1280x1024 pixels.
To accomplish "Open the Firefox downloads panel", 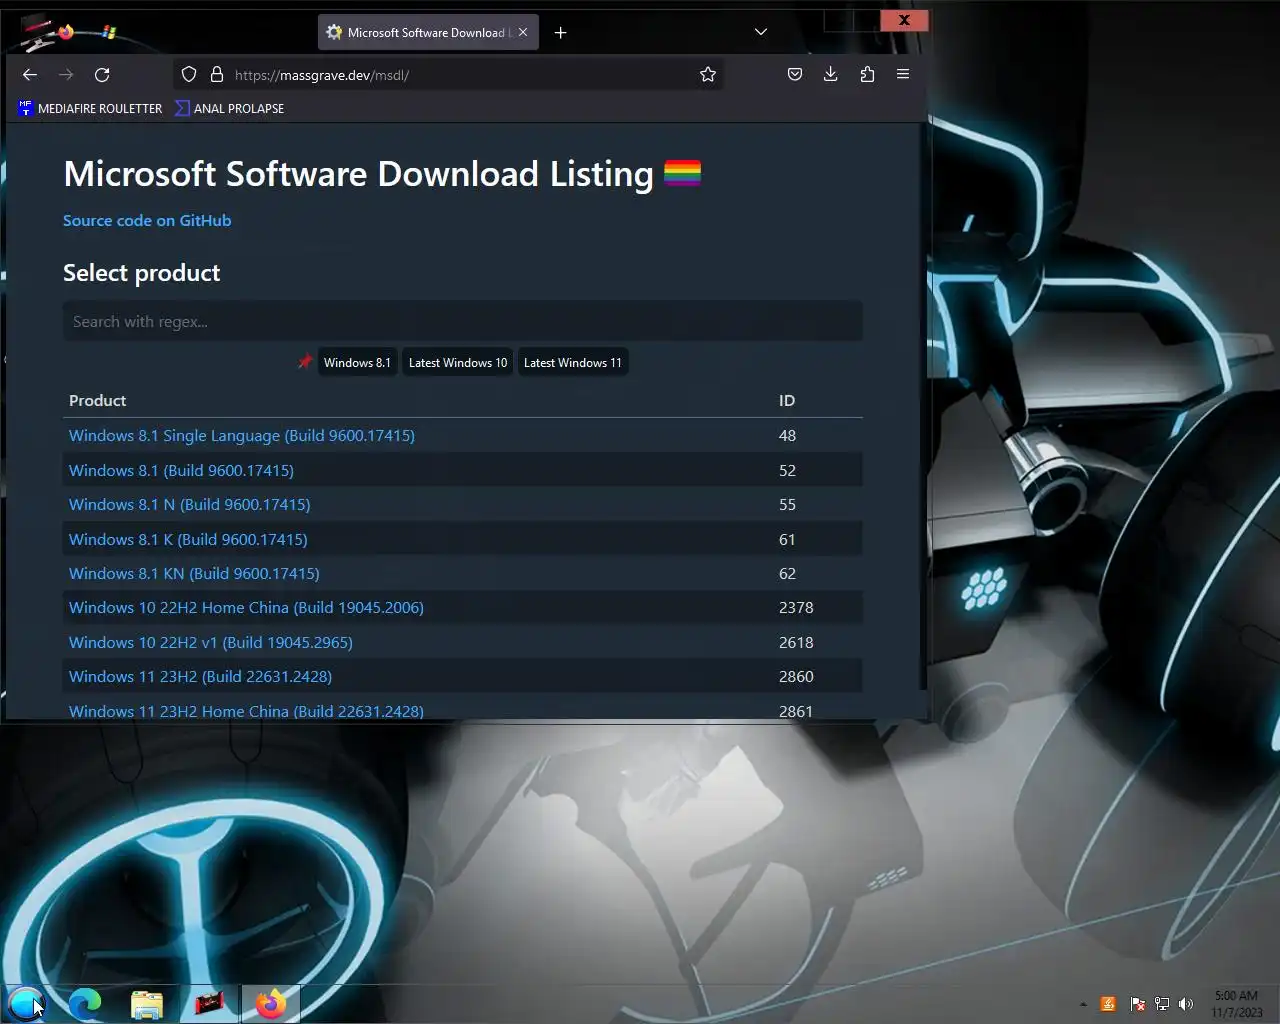I will [x=830, y=75].
